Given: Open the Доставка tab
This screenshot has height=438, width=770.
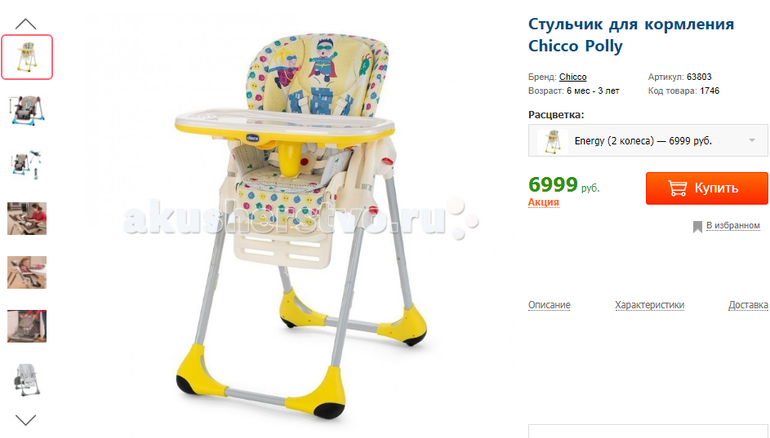Looking at the screenshot, I should pos(748,305).
